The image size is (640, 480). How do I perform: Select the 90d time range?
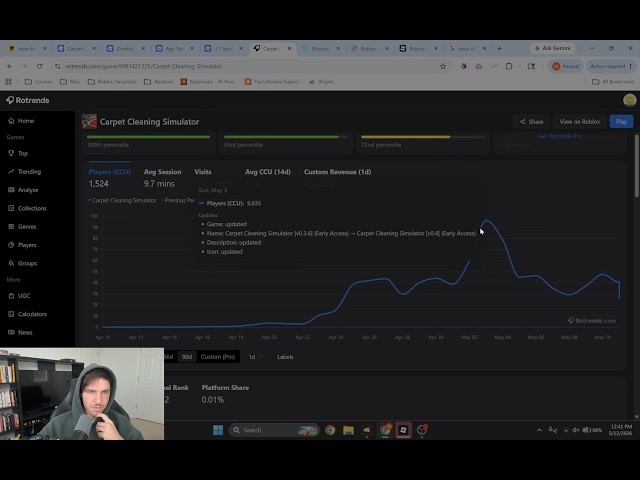[x=187, y=357]
